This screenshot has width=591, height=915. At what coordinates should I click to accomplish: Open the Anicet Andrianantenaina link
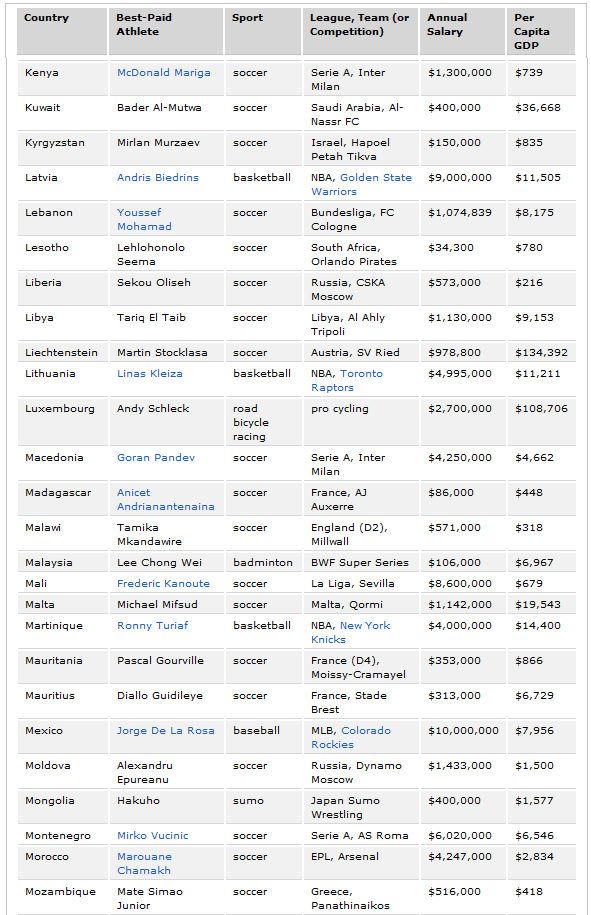[x=165, y=500]
